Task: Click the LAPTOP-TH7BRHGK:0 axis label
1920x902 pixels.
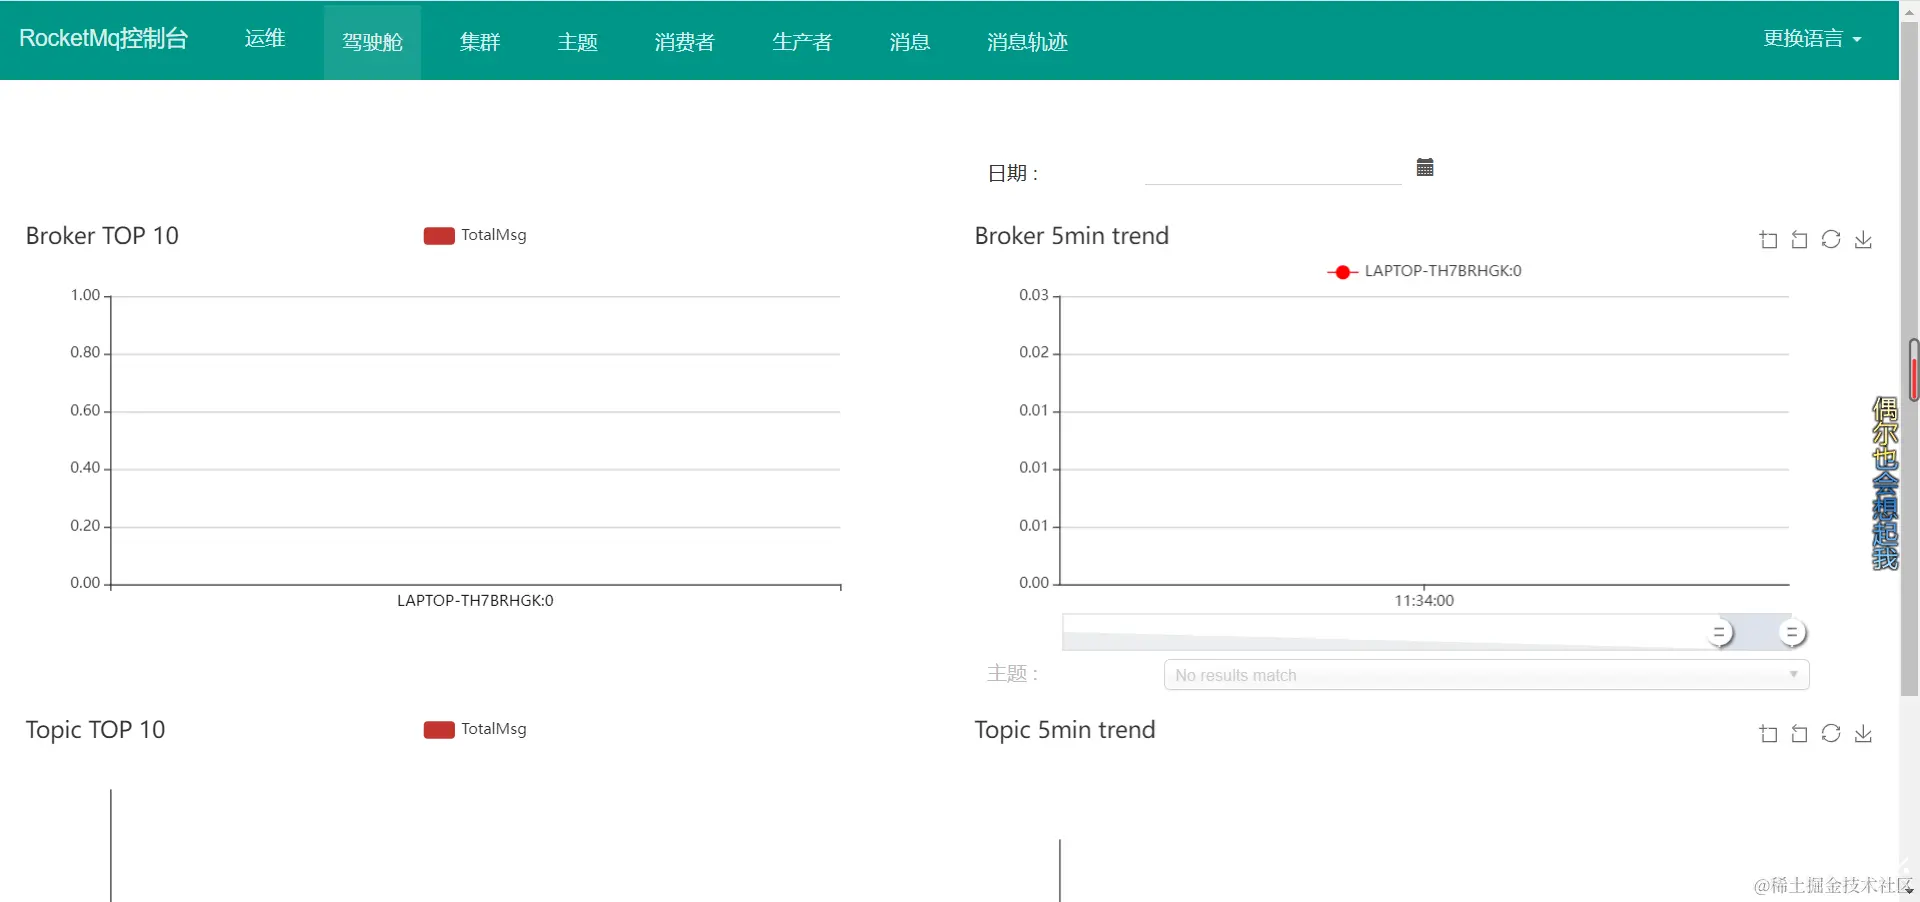Action: [x=475, y=601]
